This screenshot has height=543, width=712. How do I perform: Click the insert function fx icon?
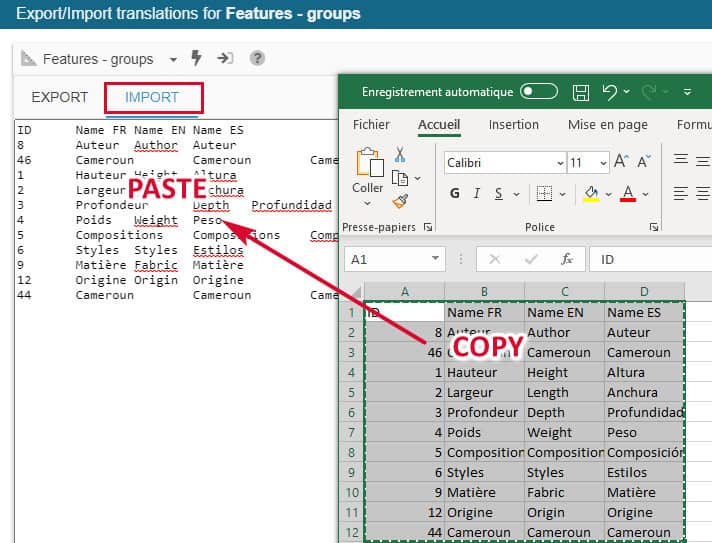[567, 259]
